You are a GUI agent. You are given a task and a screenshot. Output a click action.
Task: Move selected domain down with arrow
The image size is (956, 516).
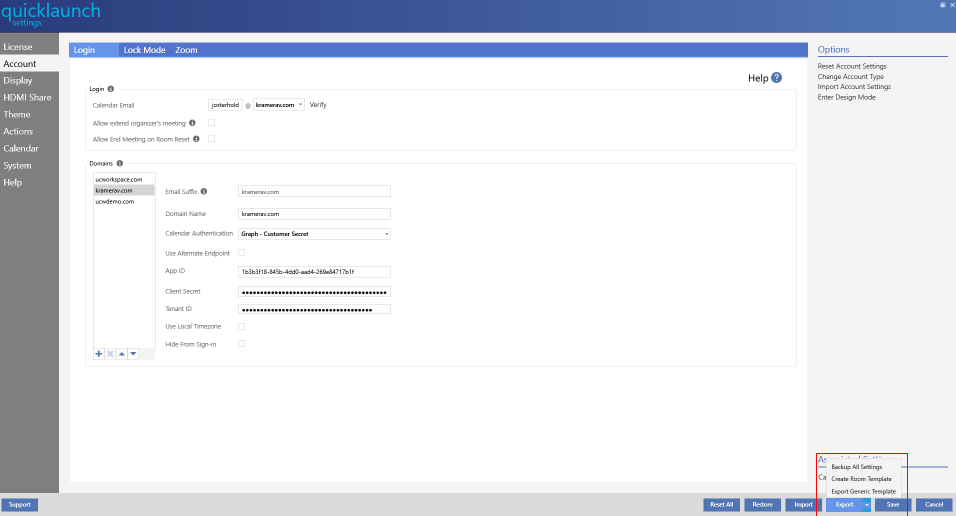coord(134,354)
